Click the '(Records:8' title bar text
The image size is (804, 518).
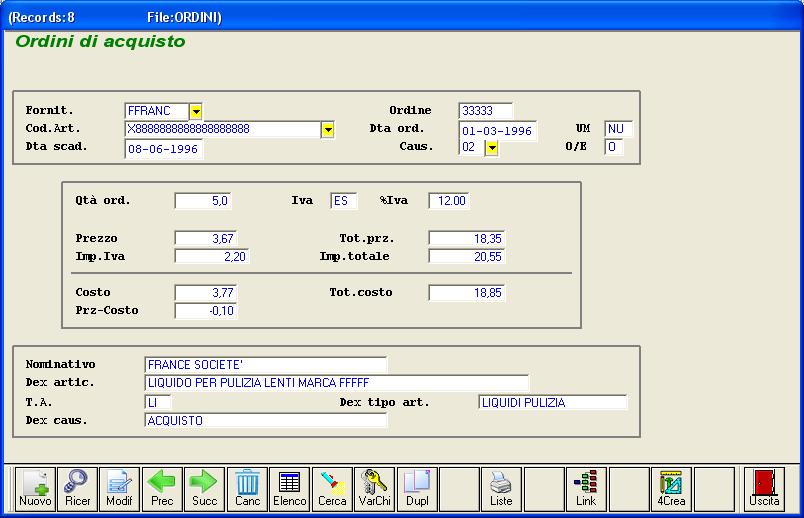click(x=42, y=17)
